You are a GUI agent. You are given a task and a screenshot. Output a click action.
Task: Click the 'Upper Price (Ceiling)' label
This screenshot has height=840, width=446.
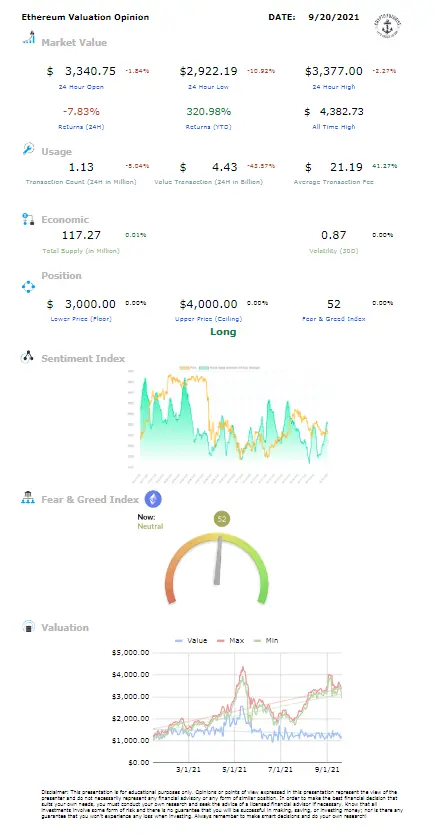tap(209, 319)
